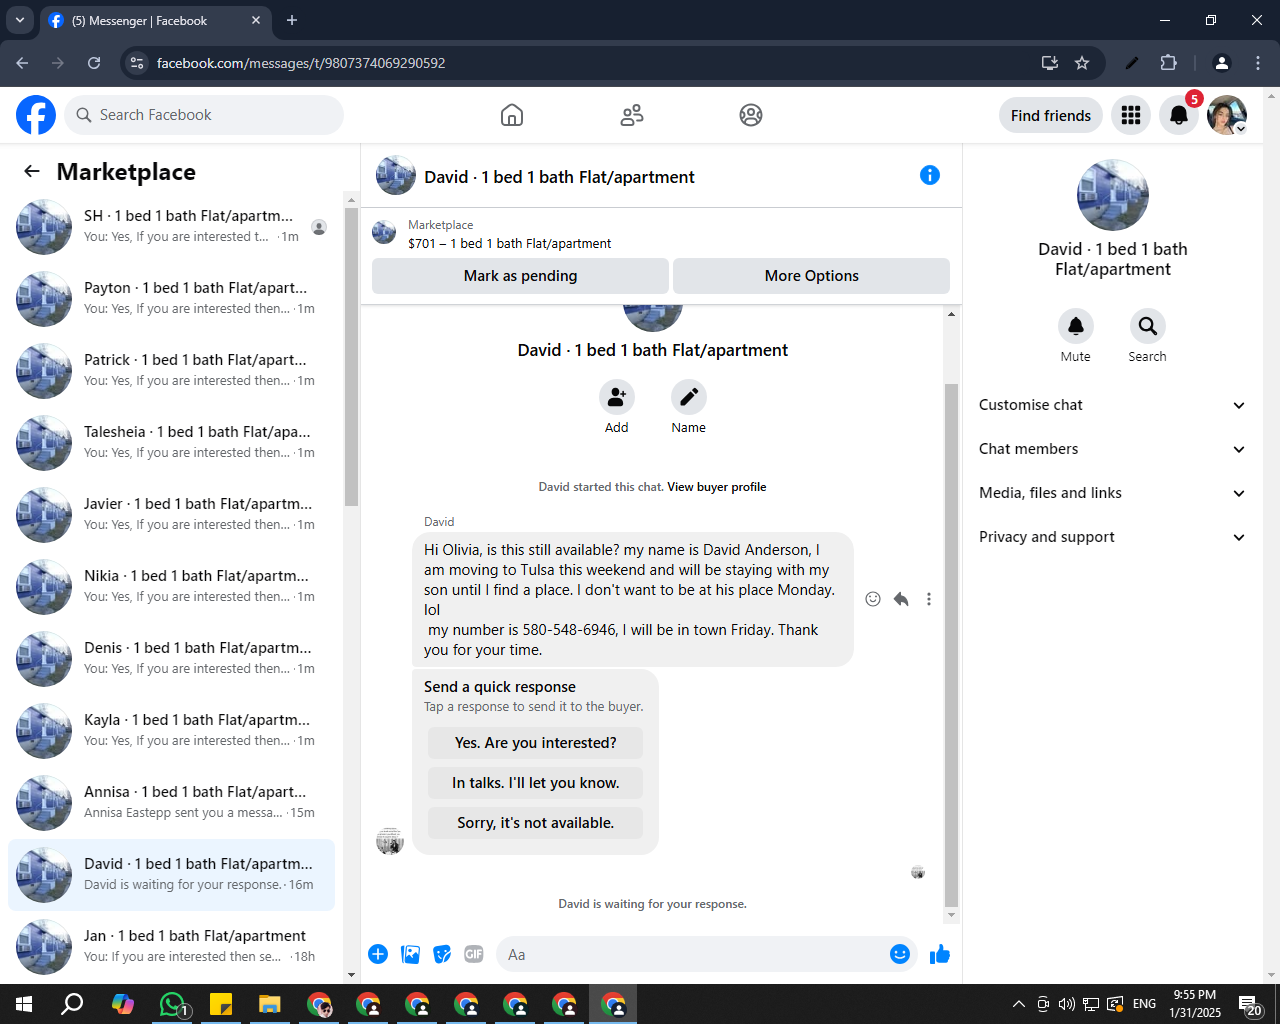This screenshot has height=1024, width=1280.
Task: Open the emoji picker in message box
Action: [900, 954]
